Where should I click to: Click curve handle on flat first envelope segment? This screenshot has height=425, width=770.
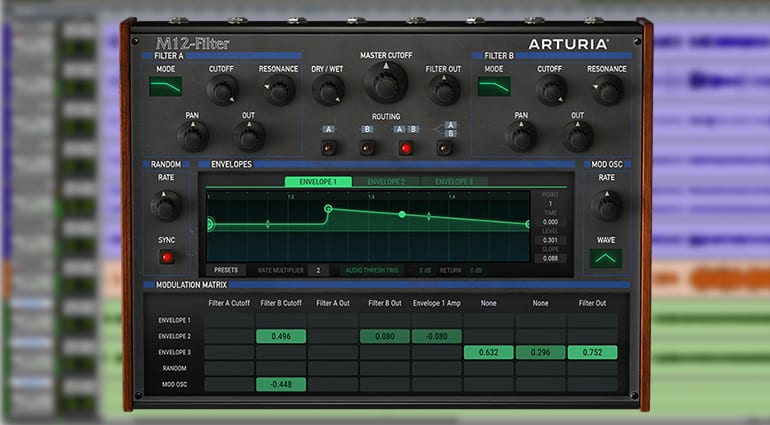(268, 224)
